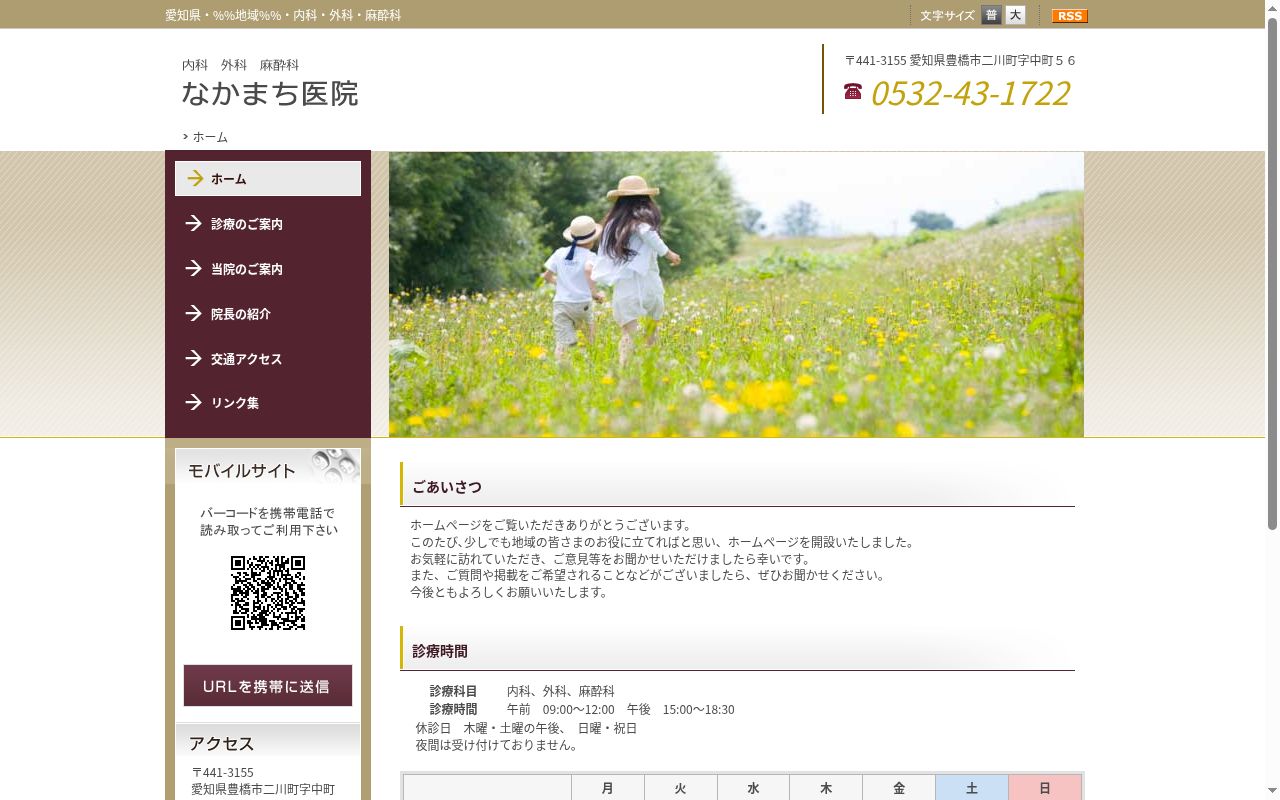The height and width of the screenshot is (800, 1280).
Task: Click the ホーム breadcrumb link
Action: [x=210, y=137]
